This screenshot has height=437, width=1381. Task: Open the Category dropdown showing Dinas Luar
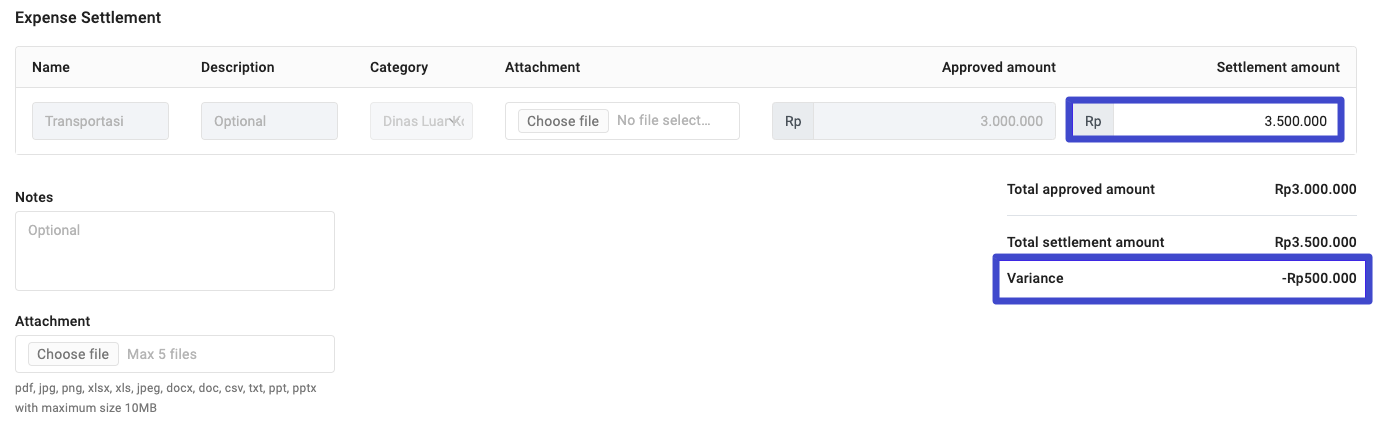[x=421, y=121]
